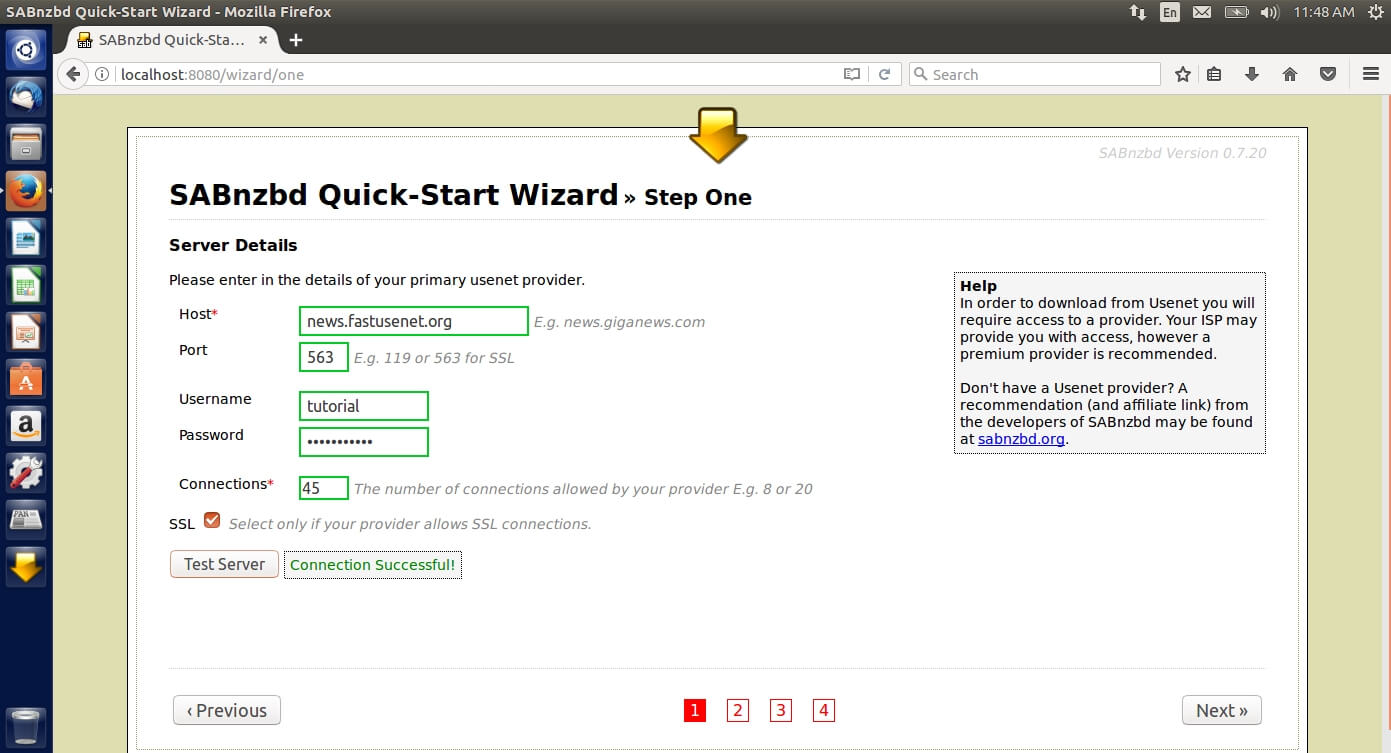Open the Ubuntu Dash launcher icon
This screenshot has height=753, width=1391.
tap(26, 50)
